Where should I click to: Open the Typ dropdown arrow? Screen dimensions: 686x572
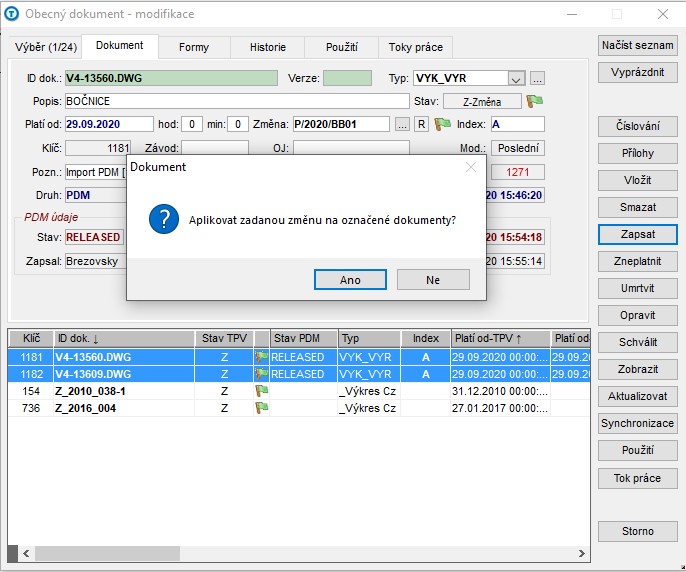tap(516, 79)
